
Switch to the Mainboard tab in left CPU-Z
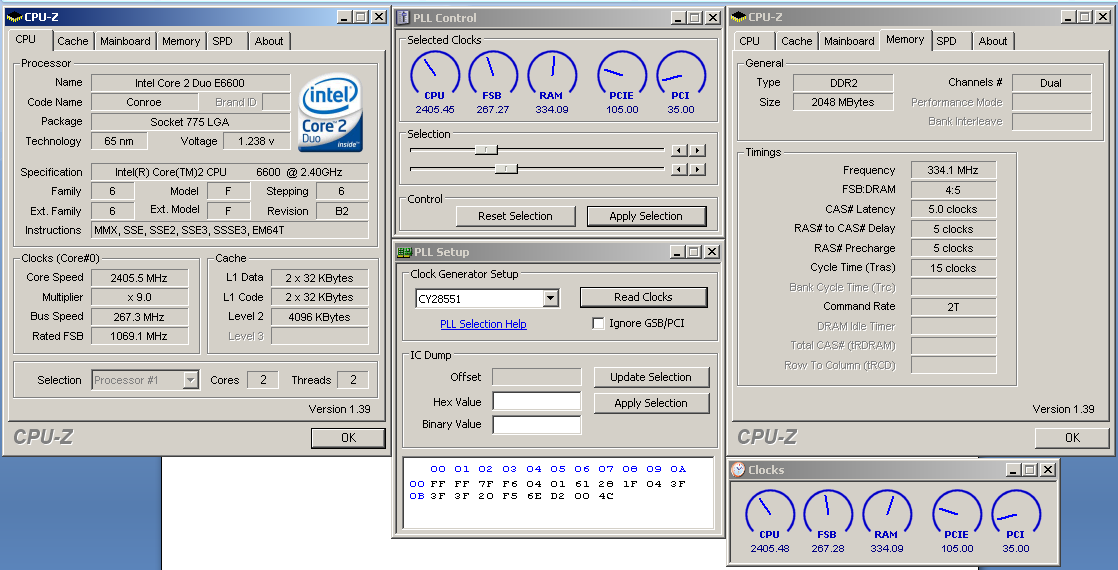(x=125, y=41)
